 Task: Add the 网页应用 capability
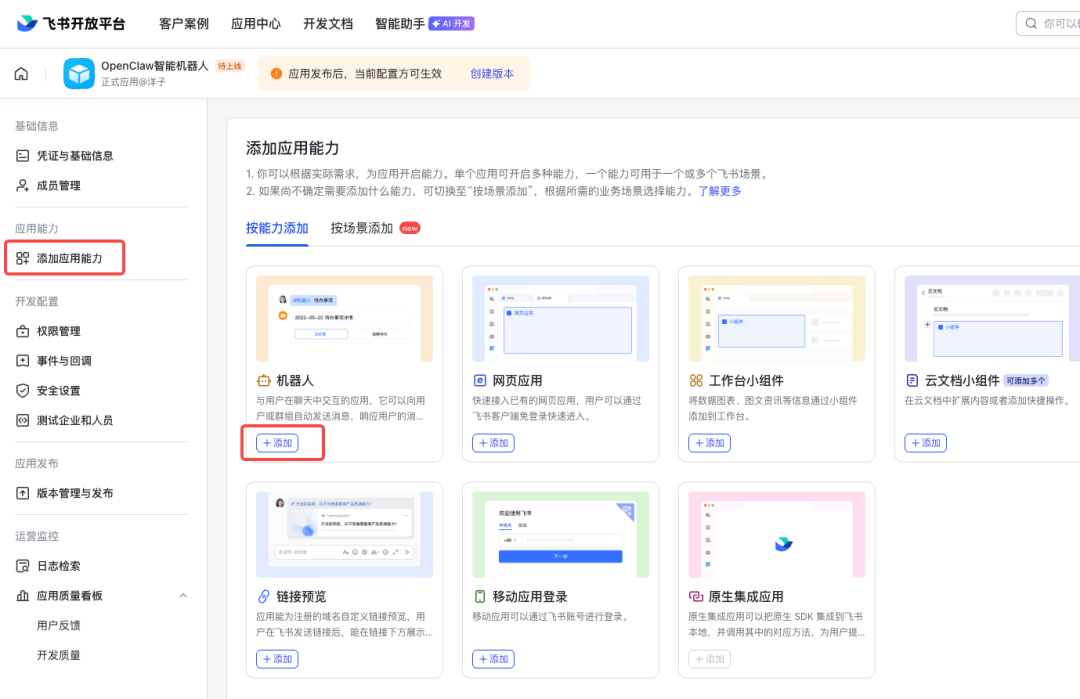click(x=493, y=443)
